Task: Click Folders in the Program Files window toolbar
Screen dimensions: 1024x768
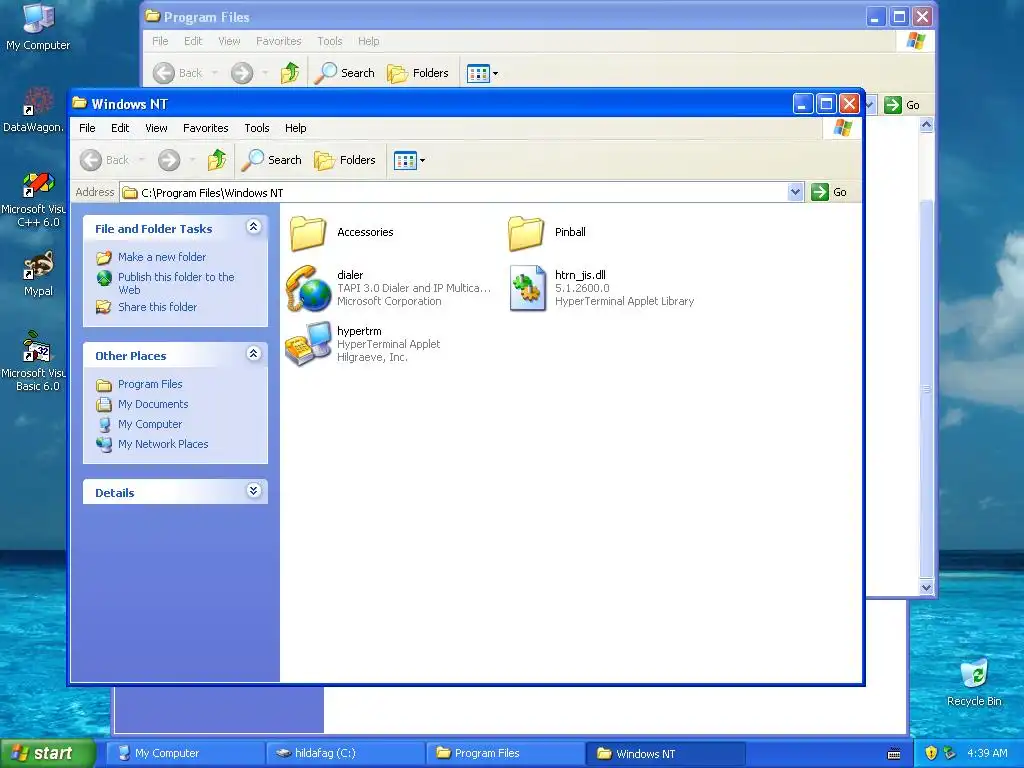Action: (x=418, y=73)
